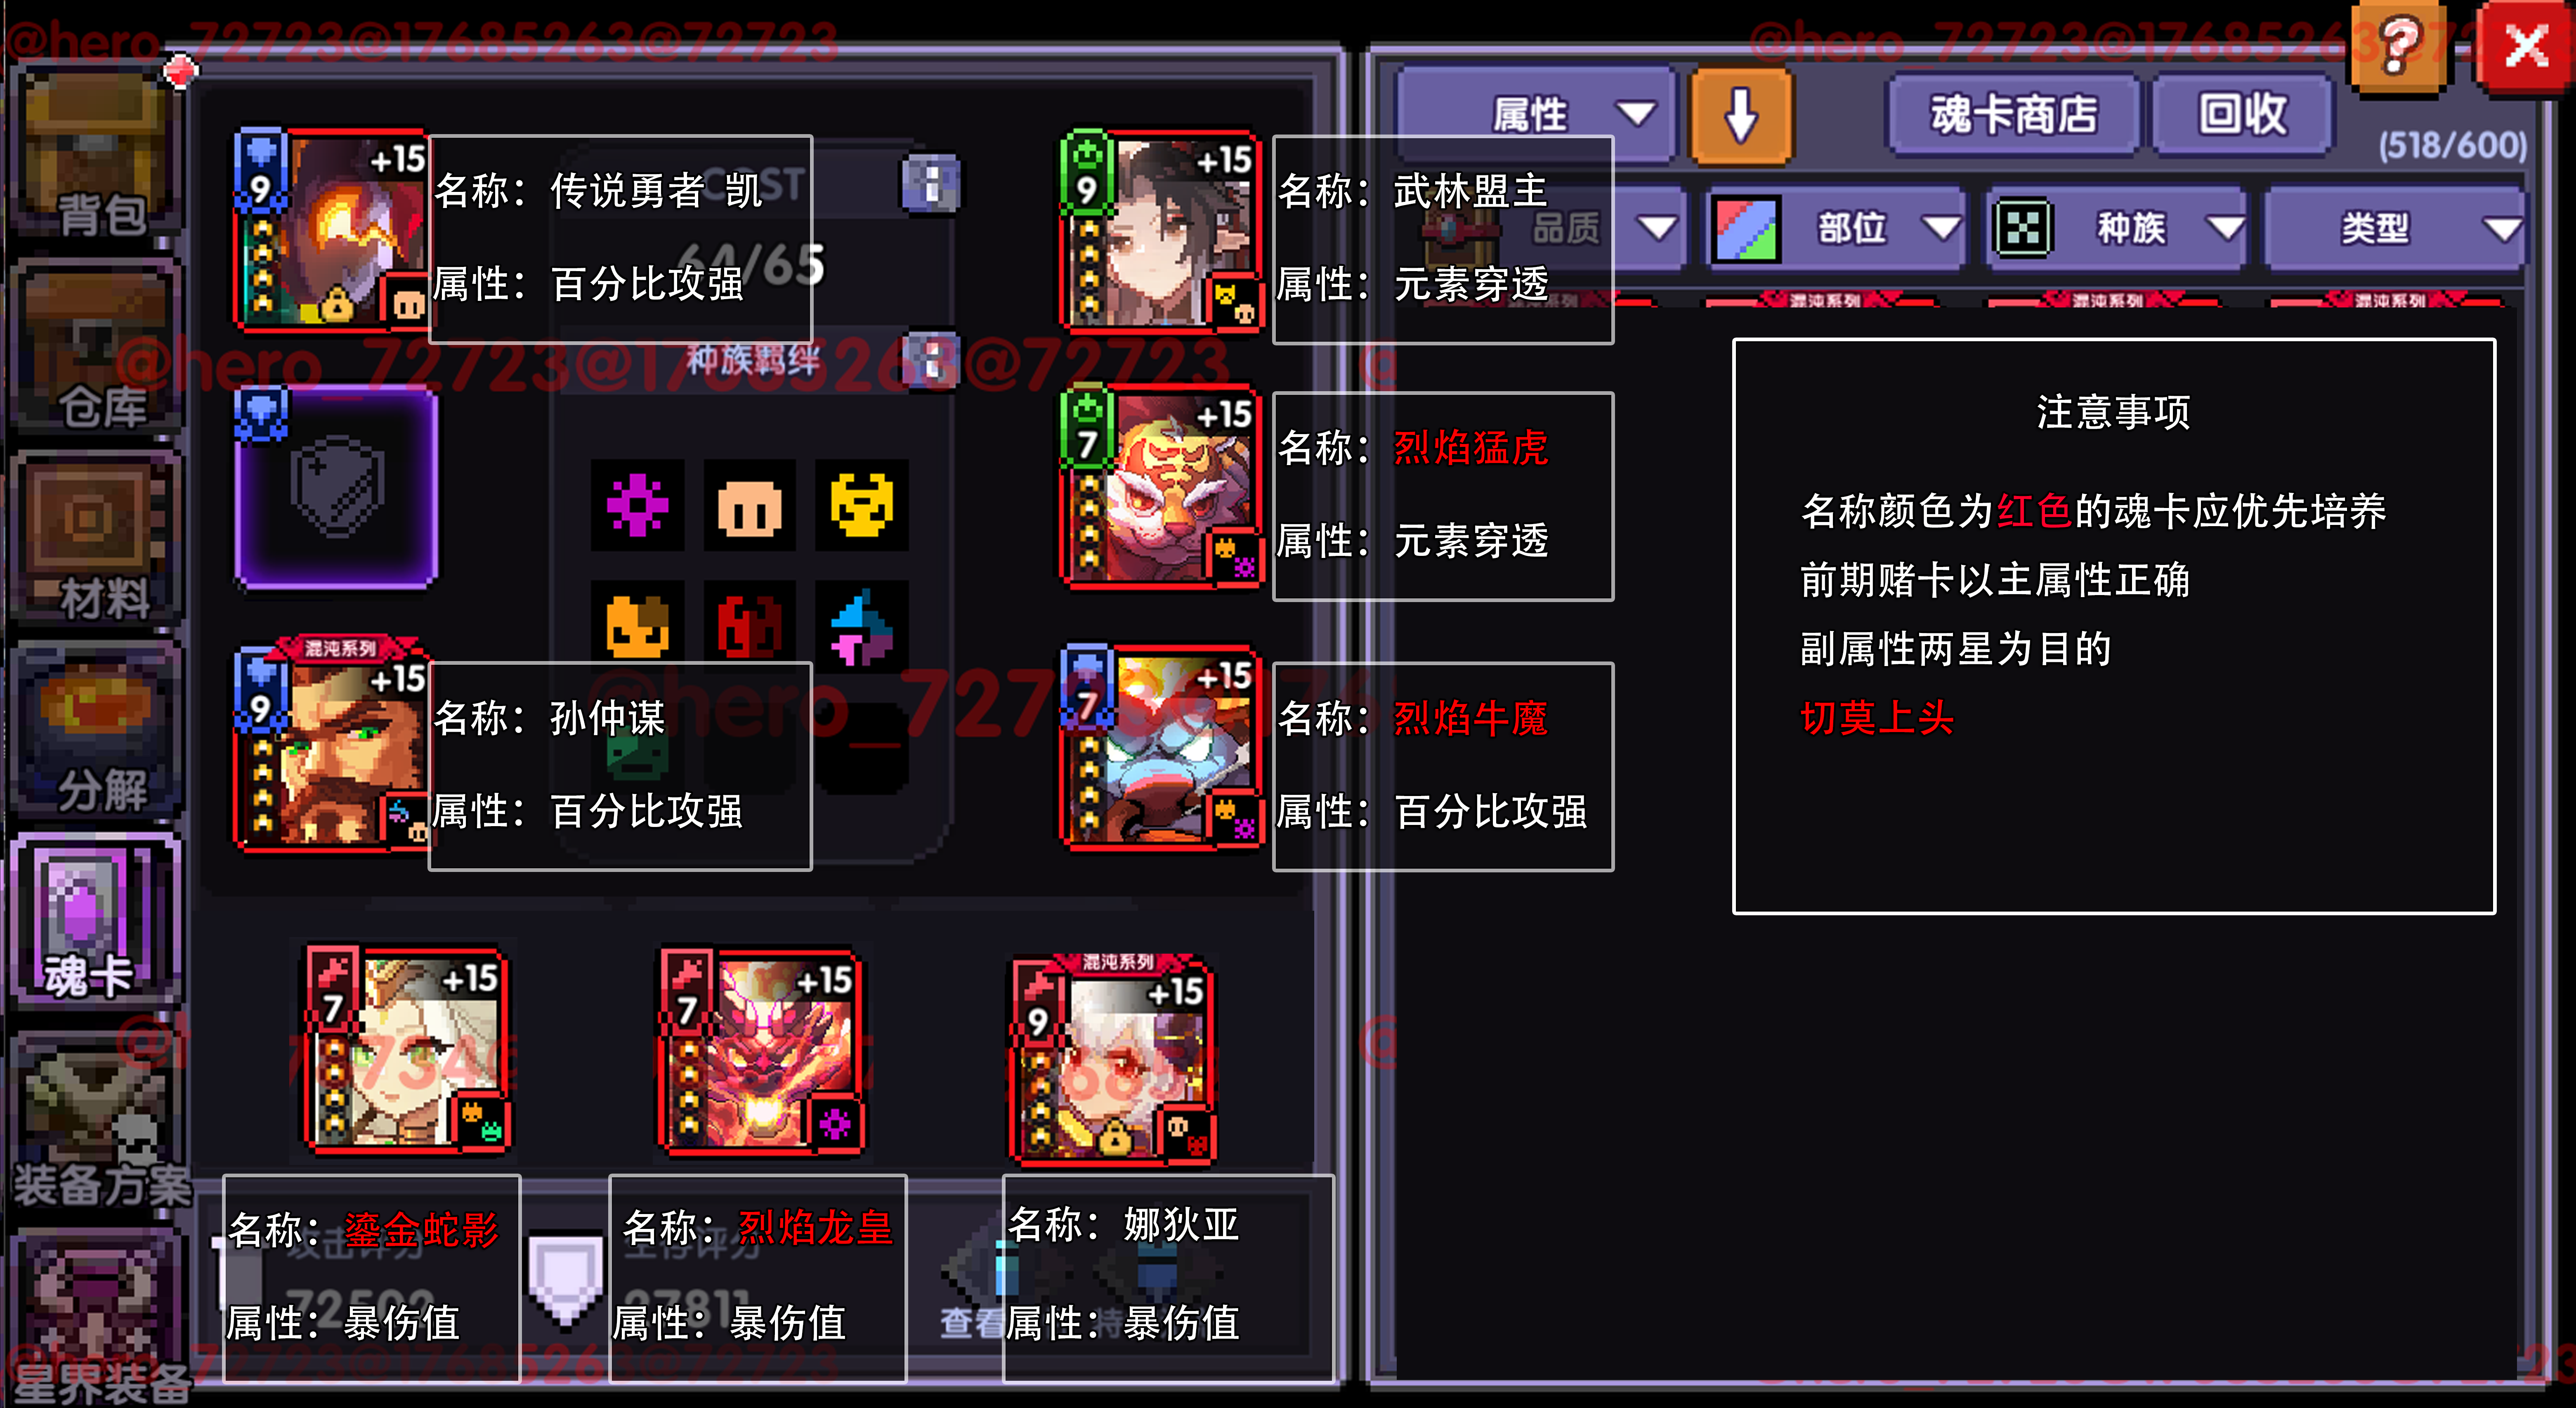This screenshot has height=1408, width=2576.
Task: Select the purple flower race icon
Action: 637,505
